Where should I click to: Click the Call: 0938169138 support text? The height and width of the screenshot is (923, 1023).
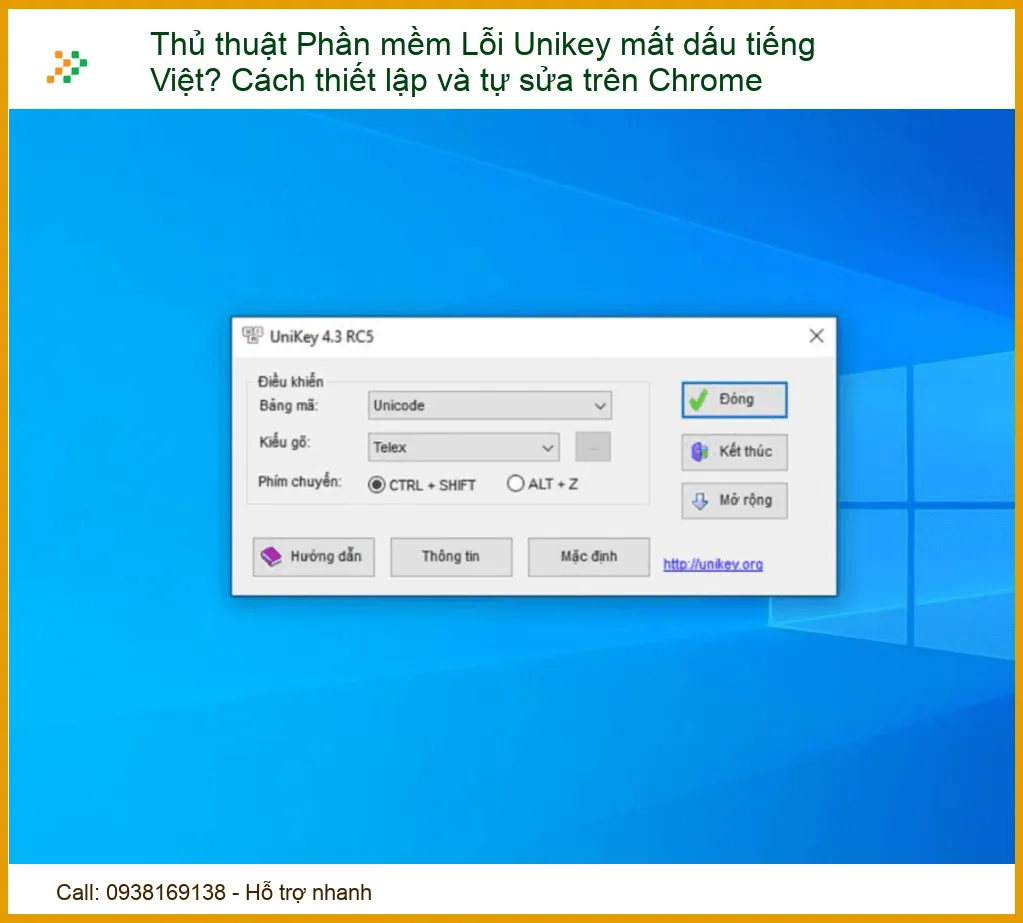coord(214,892)
